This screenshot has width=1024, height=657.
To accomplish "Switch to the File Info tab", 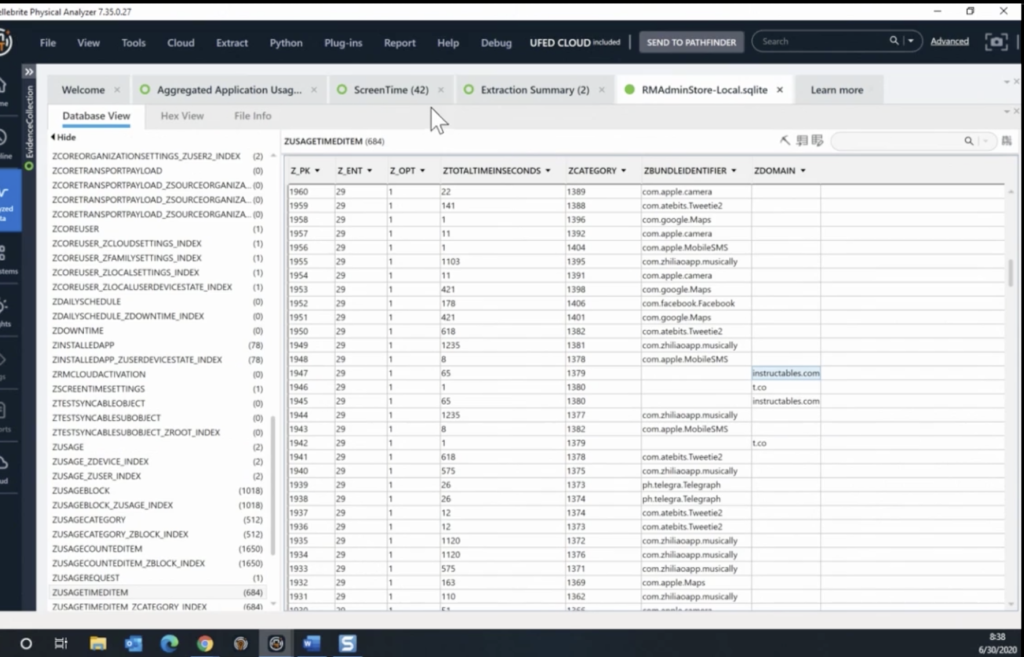I will click(x=253, y=116).
